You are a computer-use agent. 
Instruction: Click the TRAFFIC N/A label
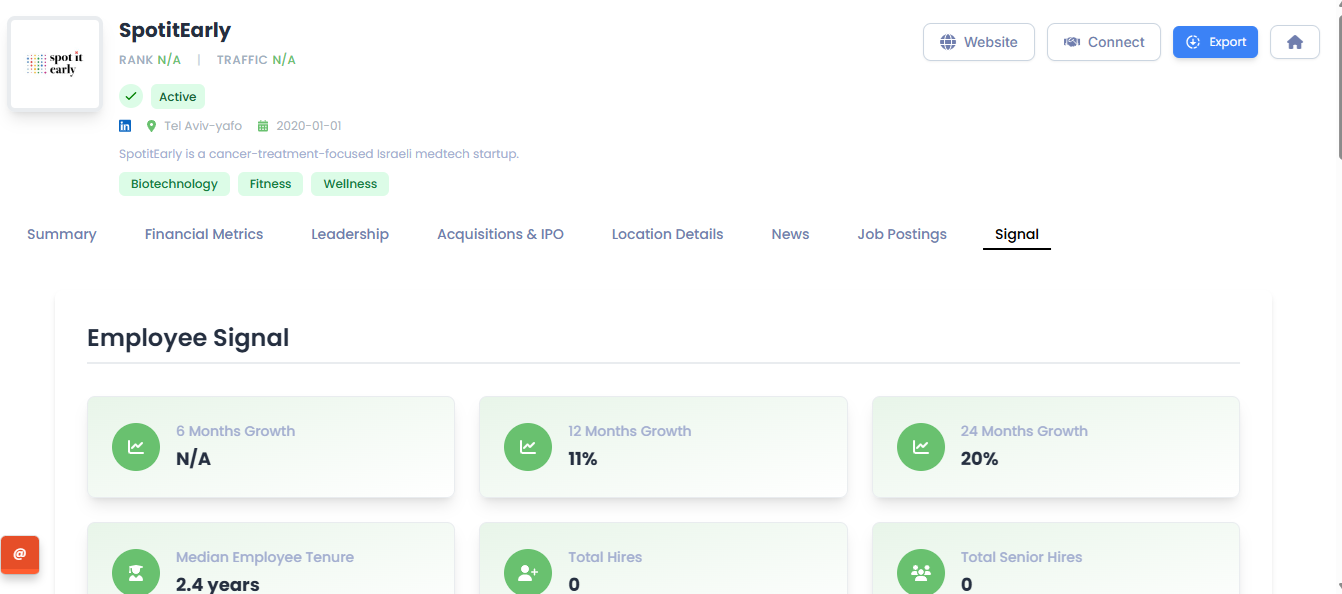coord(256,60)
